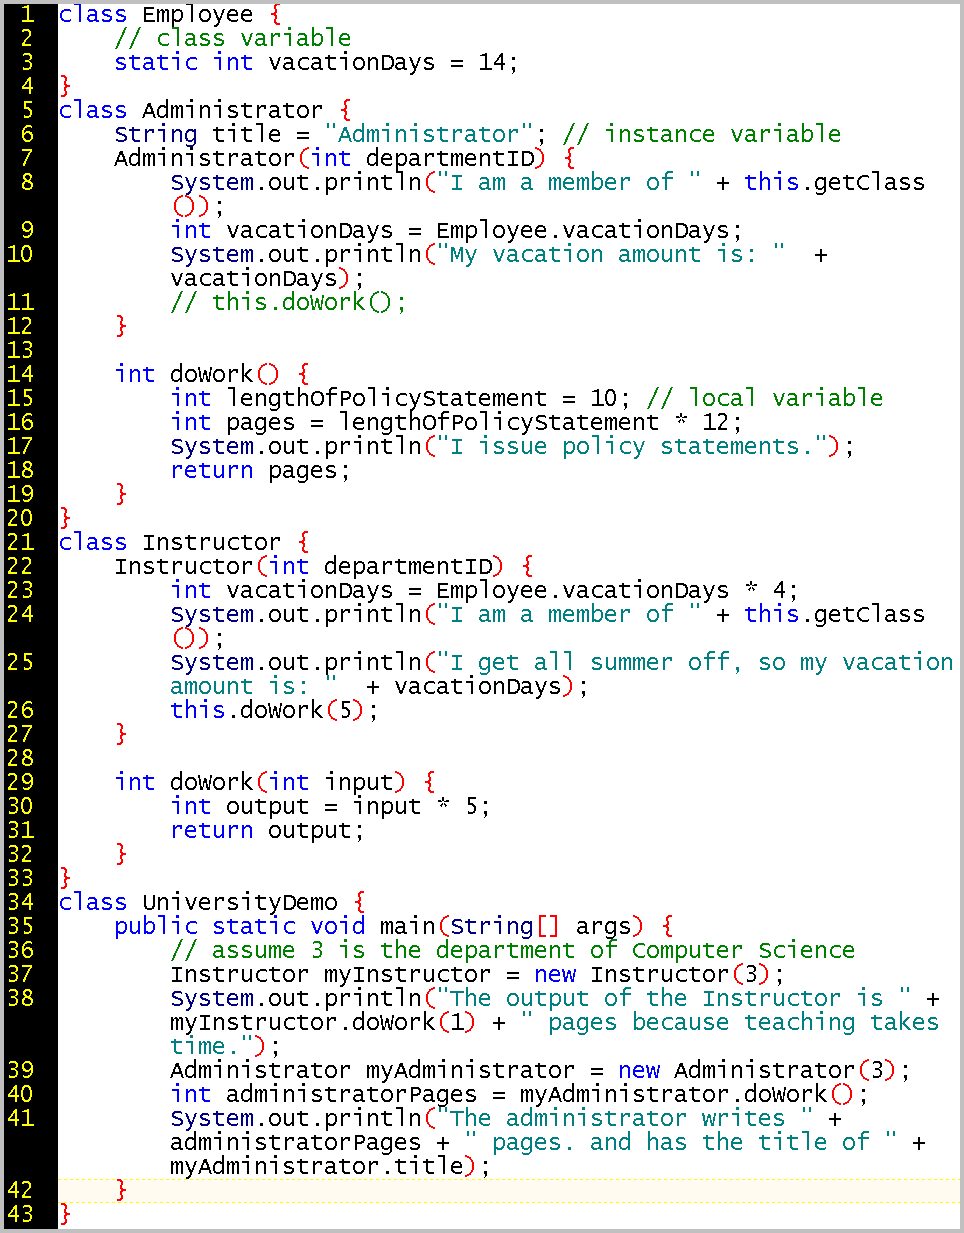The height and width of the screenshot is (1233, 964).
Task: Click line number 28 in the gutter
Action: point(20,759)
